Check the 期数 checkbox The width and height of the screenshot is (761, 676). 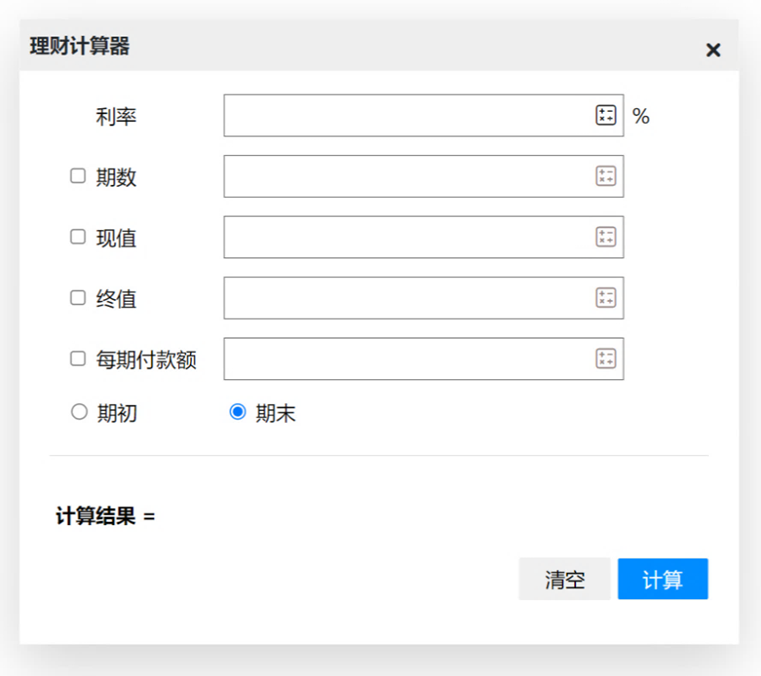(x=78, y=176)
